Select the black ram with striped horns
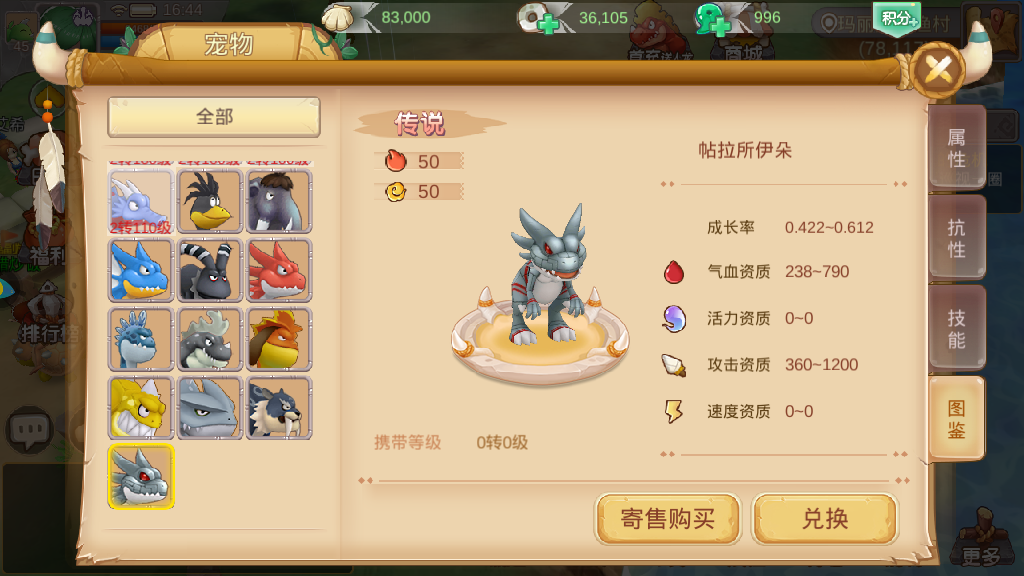 (210, 270)
